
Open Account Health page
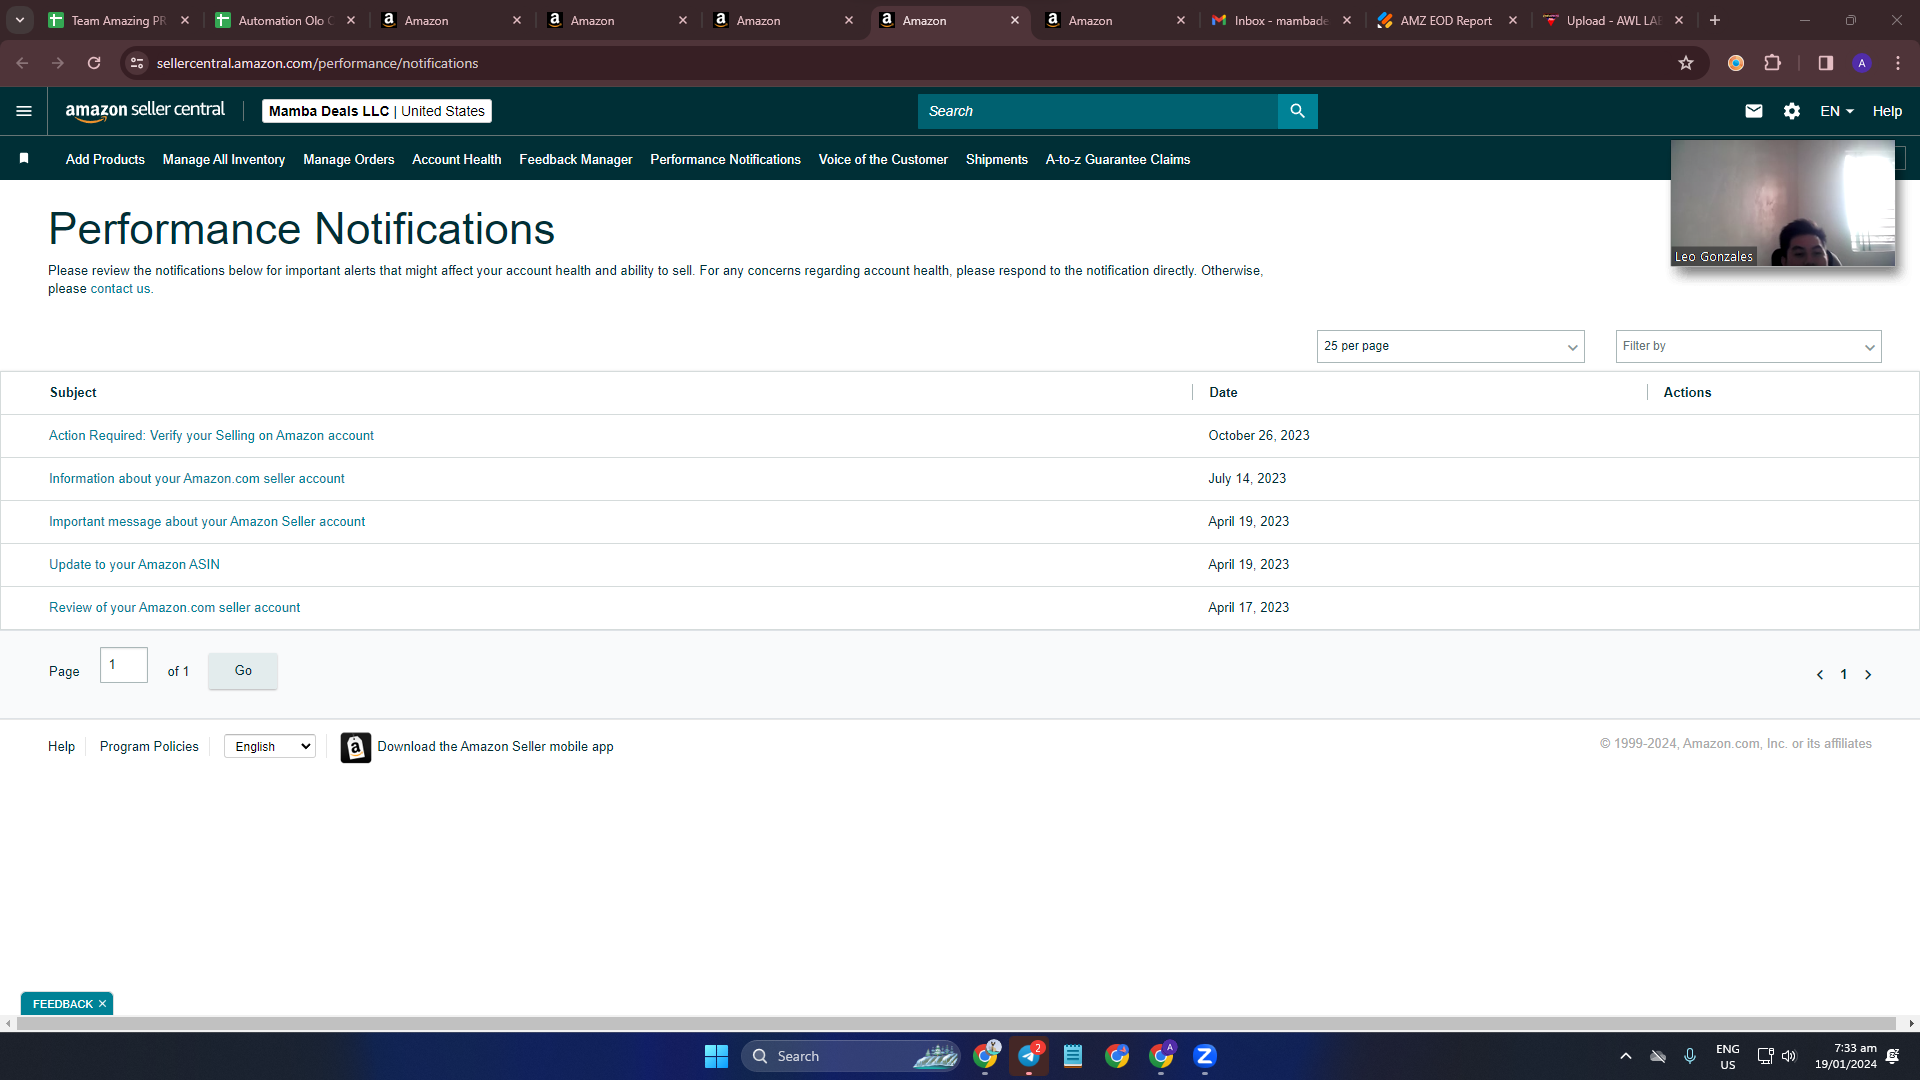point(457,159)
